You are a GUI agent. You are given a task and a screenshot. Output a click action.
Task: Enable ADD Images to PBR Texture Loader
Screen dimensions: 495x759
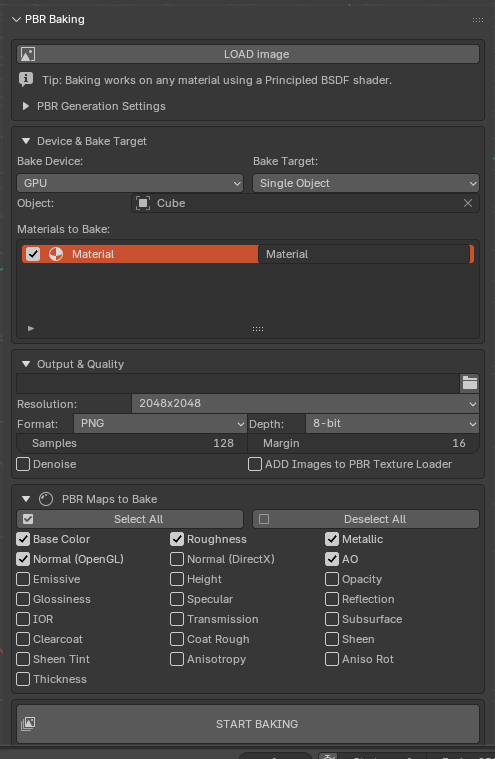pyautogui.click(x=255, y=464)
